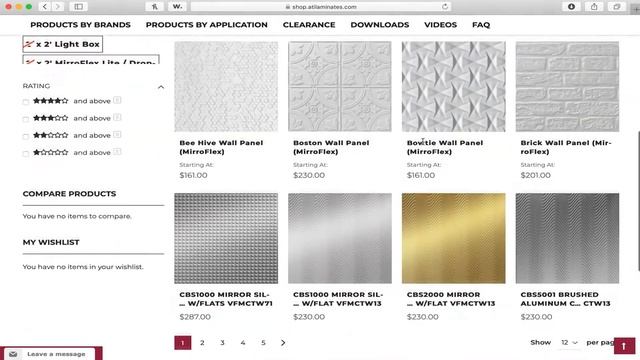This screenshot has width=640, height=360.
Task: Click CBS1000 W/FLAT VFMCTW13 thumbnail
Action: pos(340,238)
